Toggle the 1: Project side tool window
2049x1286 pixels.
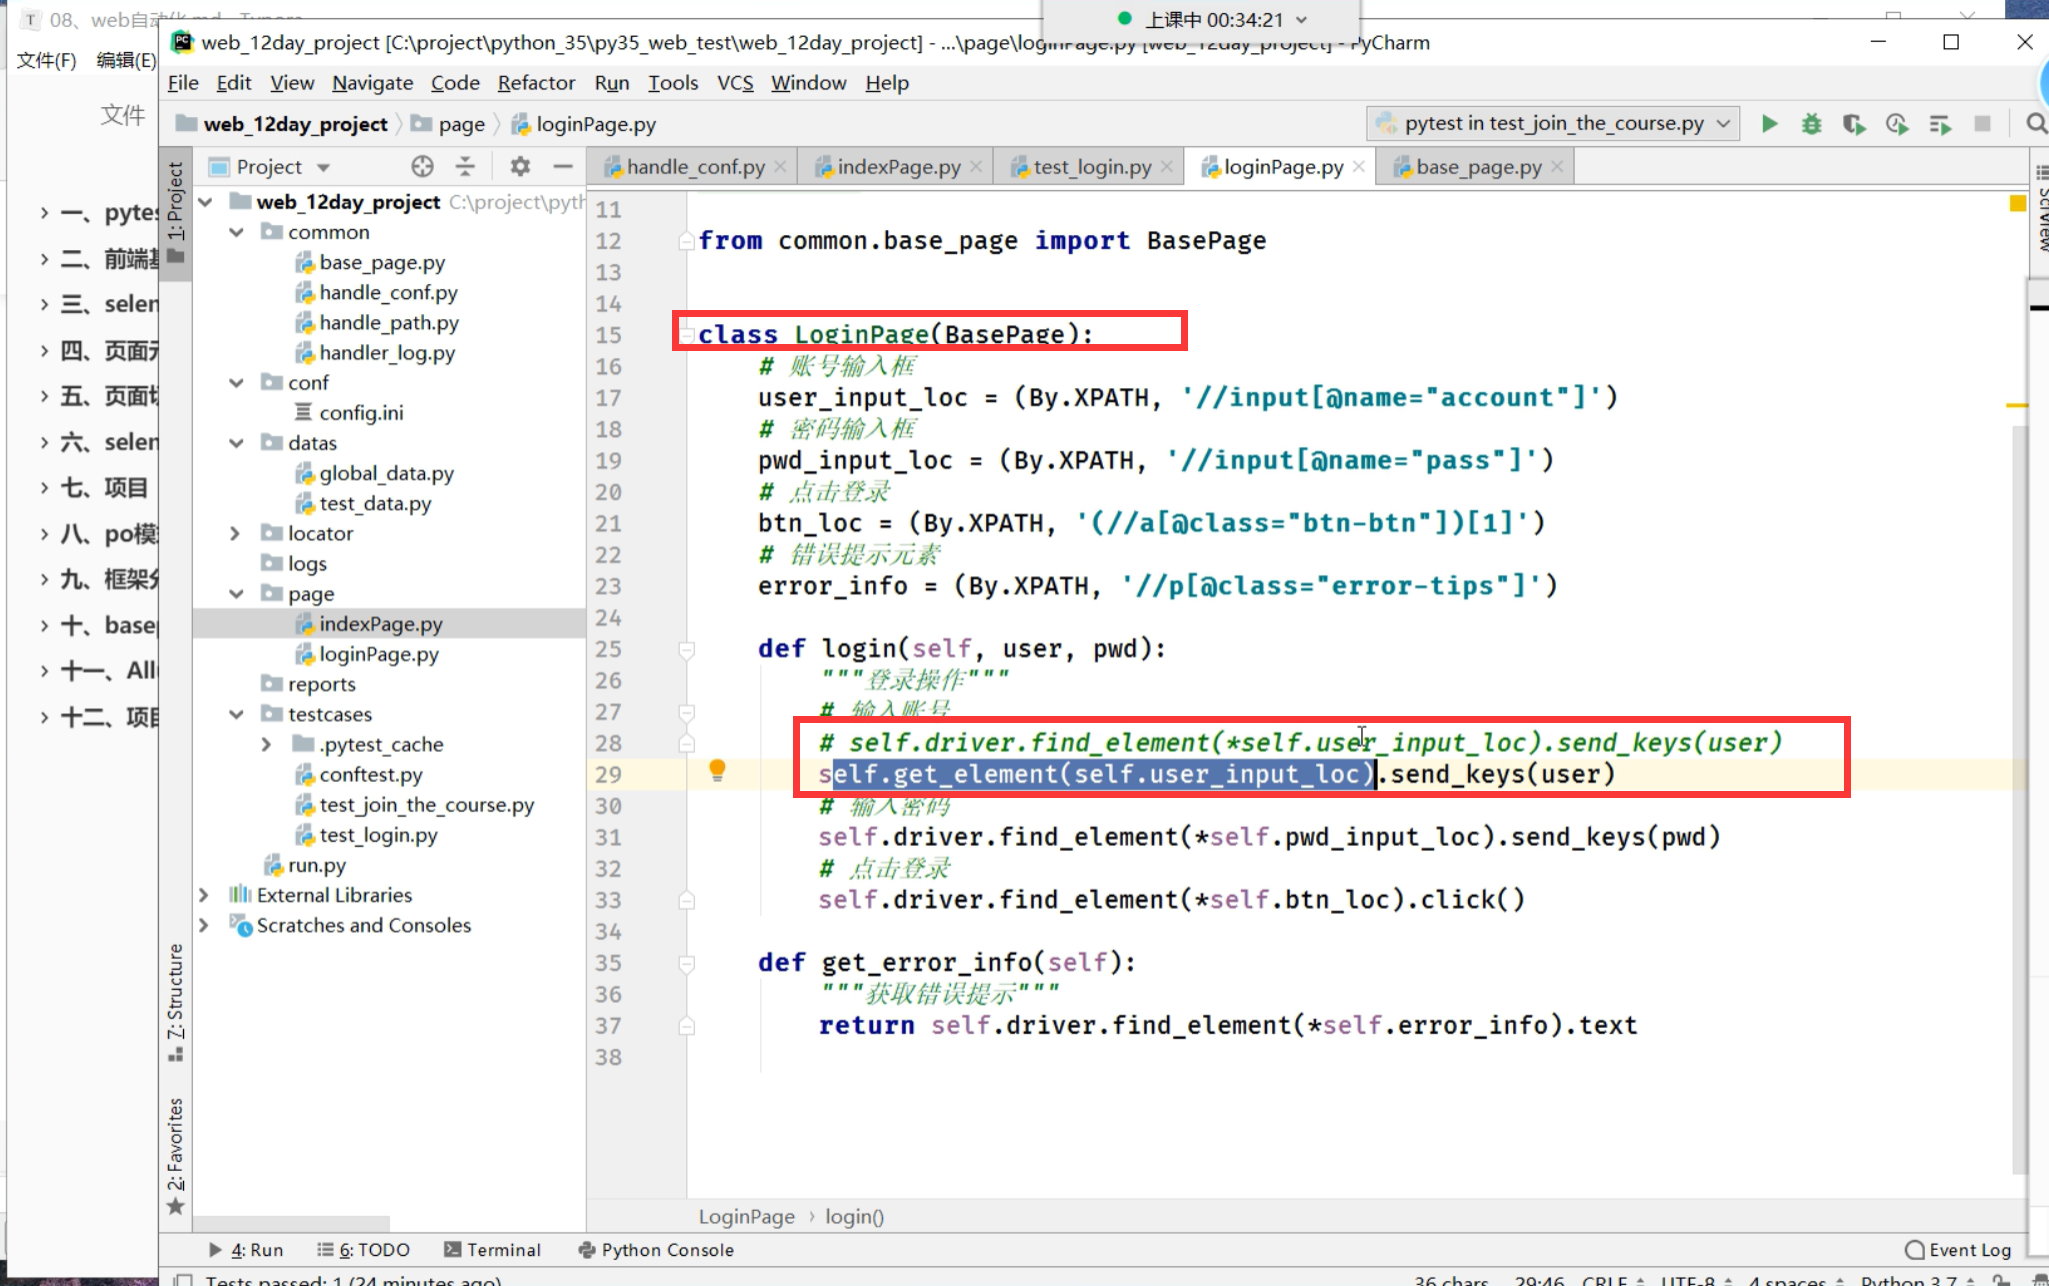[175, 210]
